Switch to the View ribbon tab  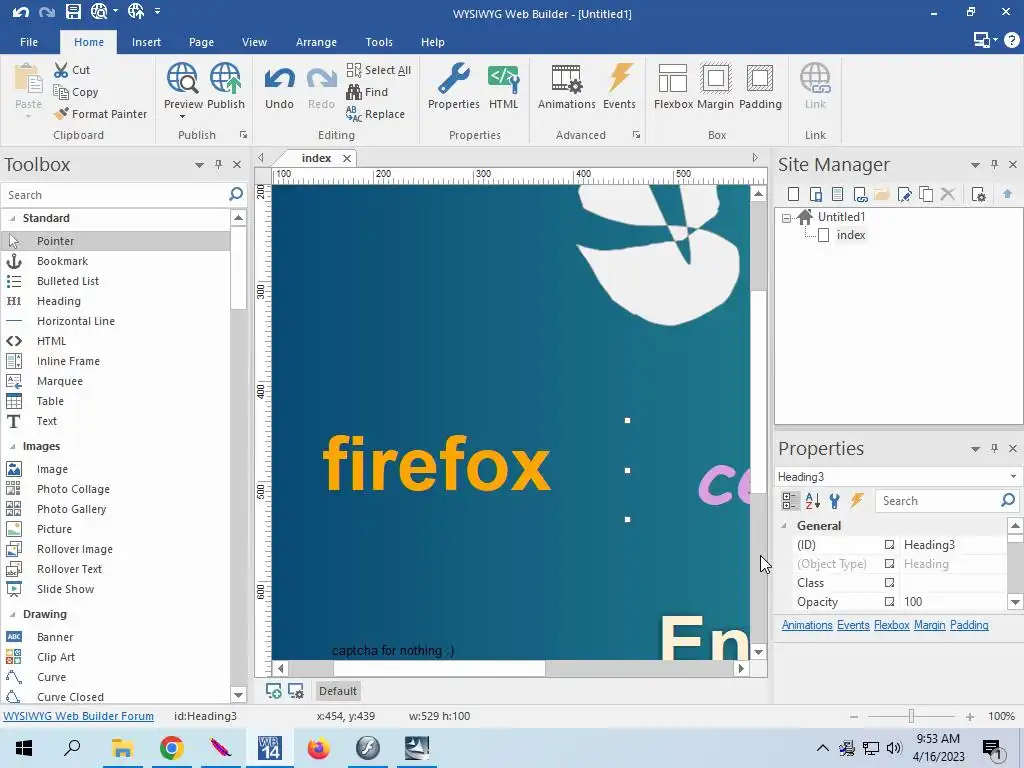click(254, 42)
